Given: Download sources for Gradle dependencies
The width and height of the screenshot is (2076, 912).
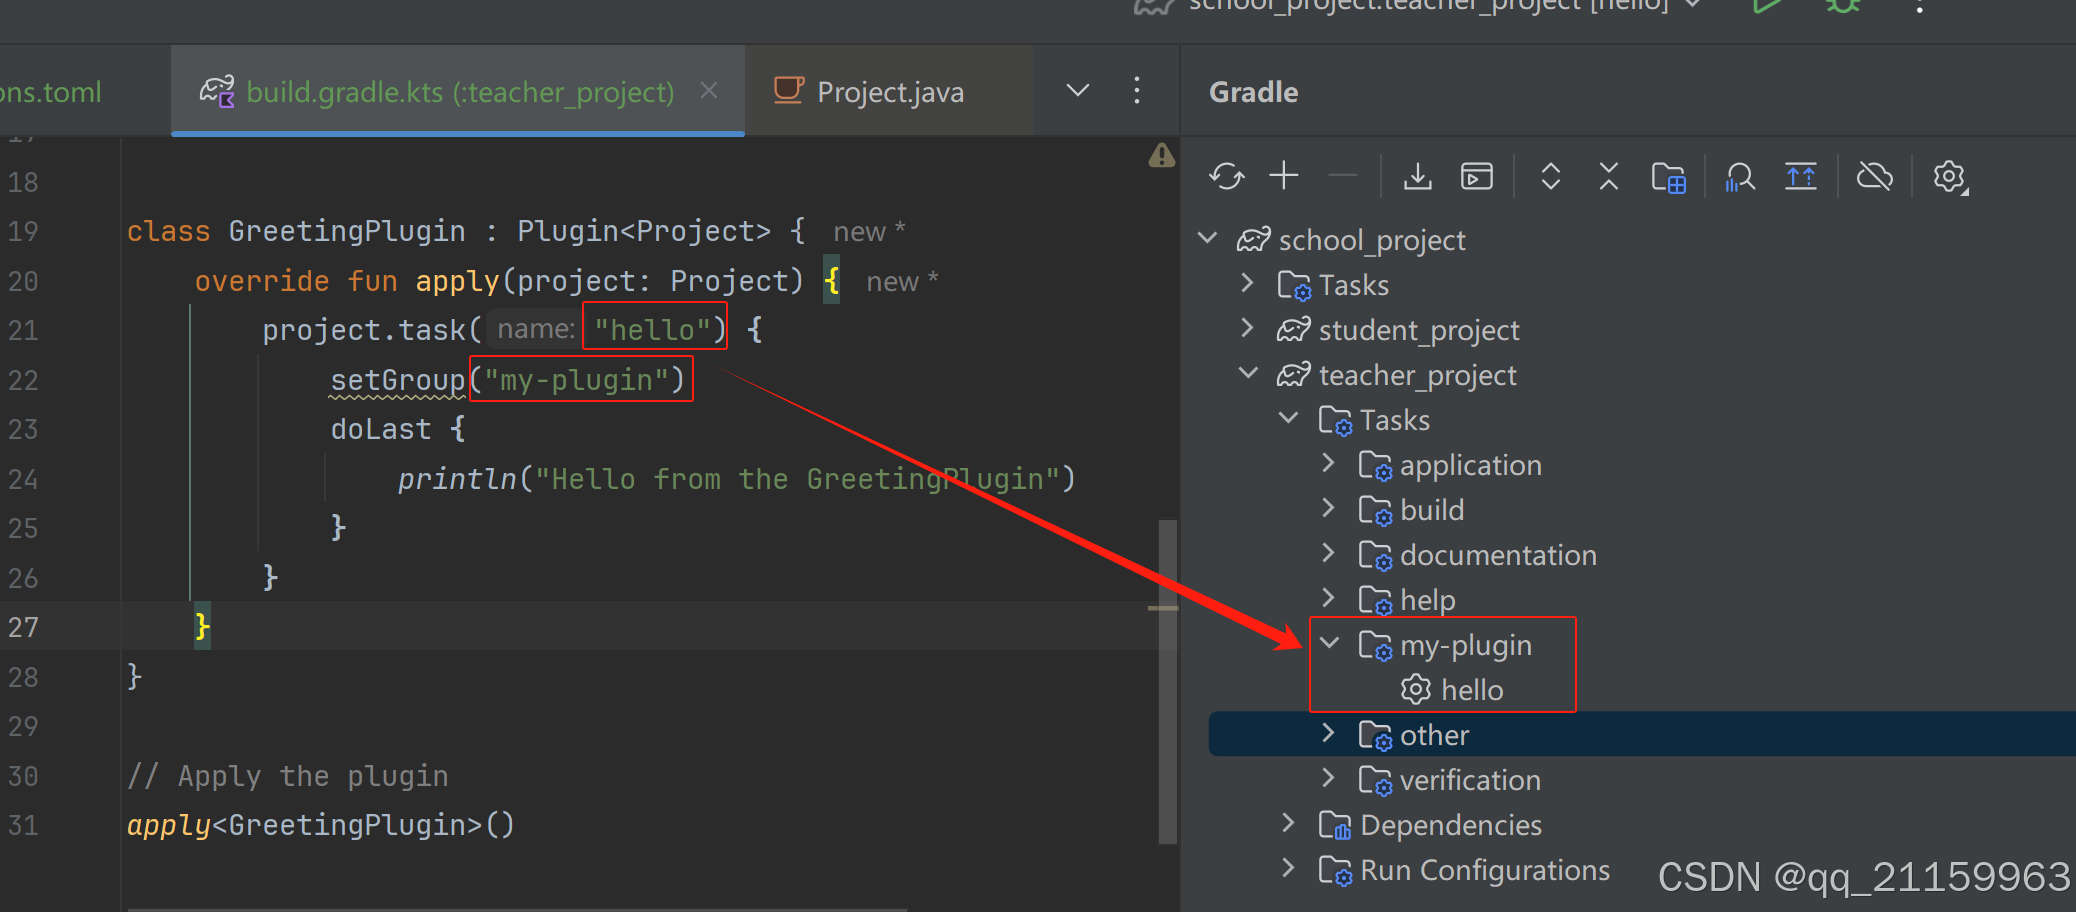Looking at the screenshot, I should coord(1417,176).
